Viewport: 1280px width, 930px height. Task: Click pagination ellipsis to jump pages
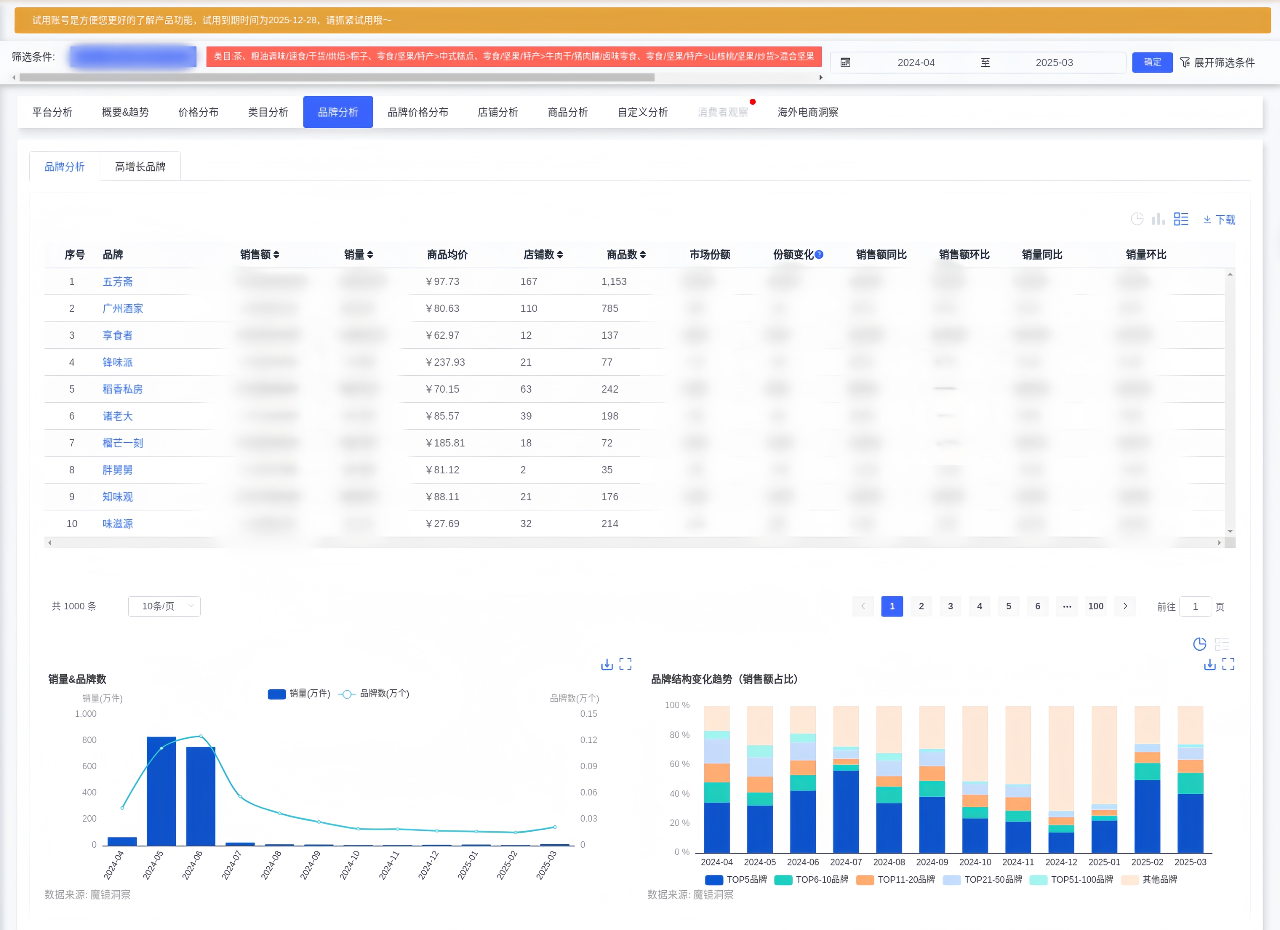[x=1067, y=606]
